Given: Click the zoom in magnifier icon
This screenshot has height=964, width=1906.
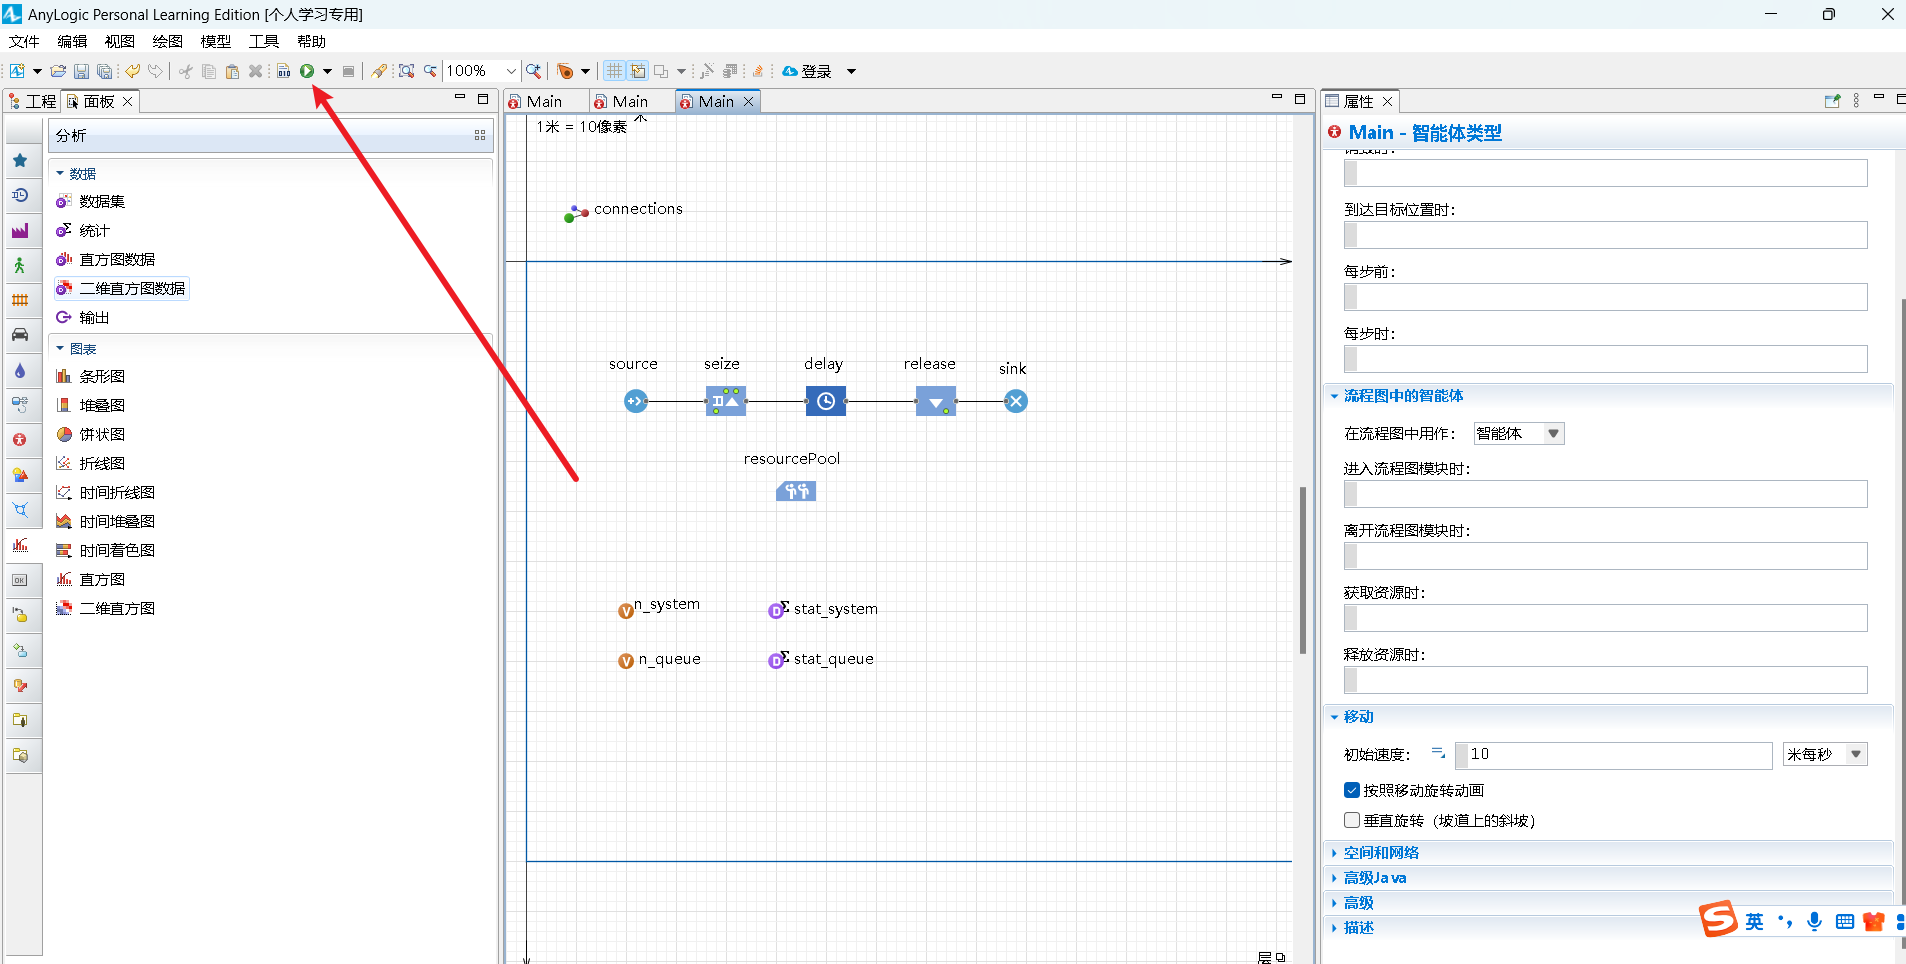Looking at the screenshot, I should pos(534,71).
